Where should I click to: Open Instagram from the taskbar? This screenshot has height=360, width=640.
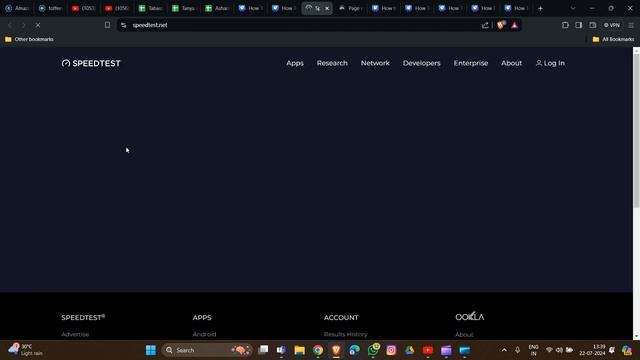(x=391, y=350)
